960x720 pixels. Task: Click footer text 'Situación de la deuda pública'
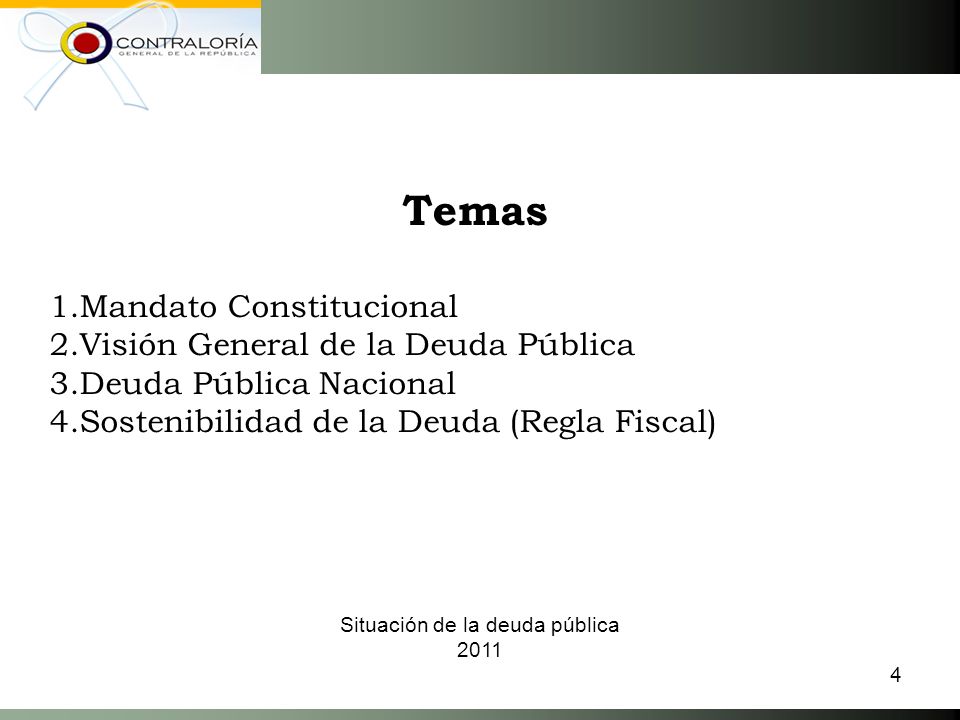[x=479, y=625]
